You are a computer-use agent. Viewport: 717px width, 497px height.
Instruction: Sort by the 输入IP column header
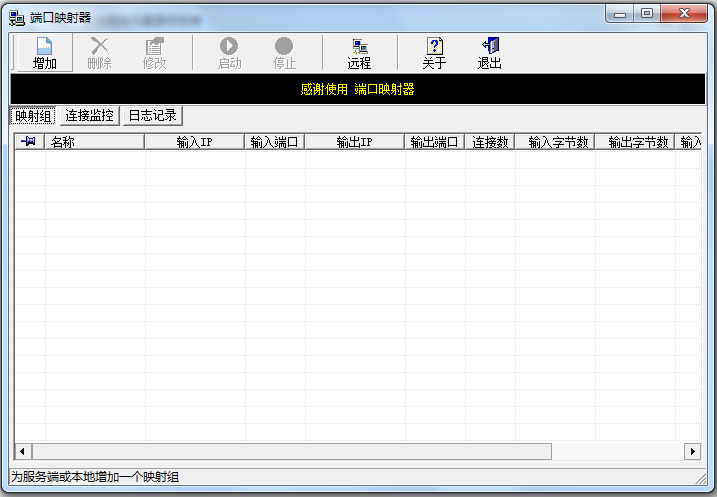coord(194,142)
